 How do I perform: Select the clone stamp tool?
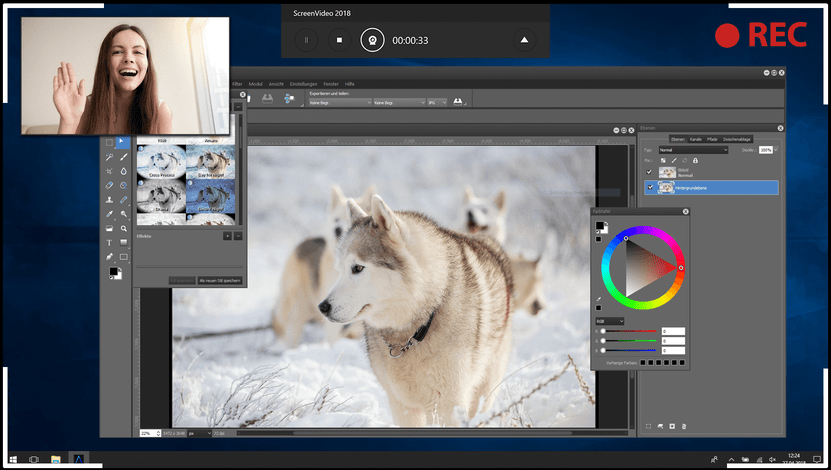109,200
